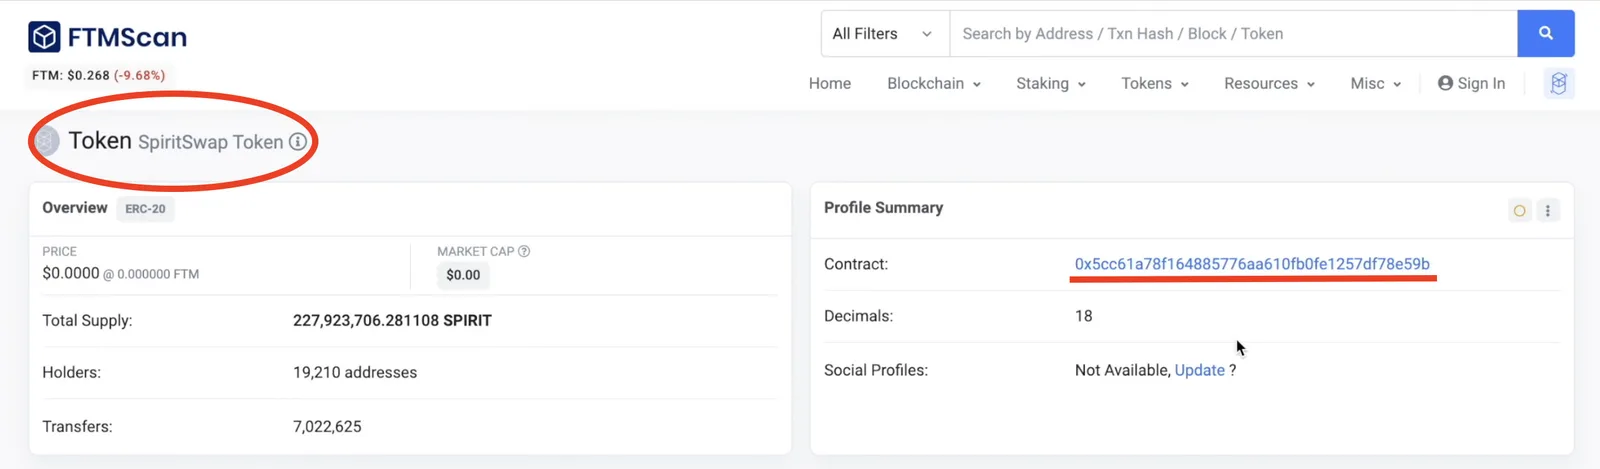The width and height of the screenshot is (1600, 469).
Task: Expand the Blockchain menu
Action: coord(934,84)
